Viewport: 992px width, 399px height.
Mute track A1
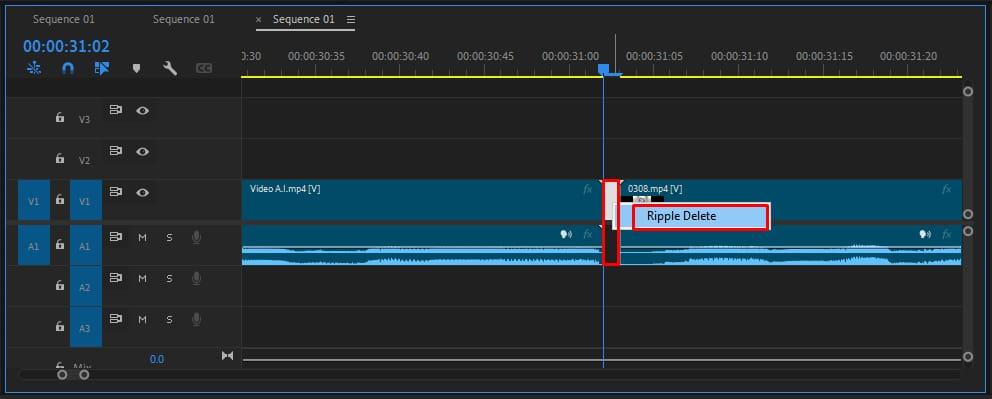[142, 238]
